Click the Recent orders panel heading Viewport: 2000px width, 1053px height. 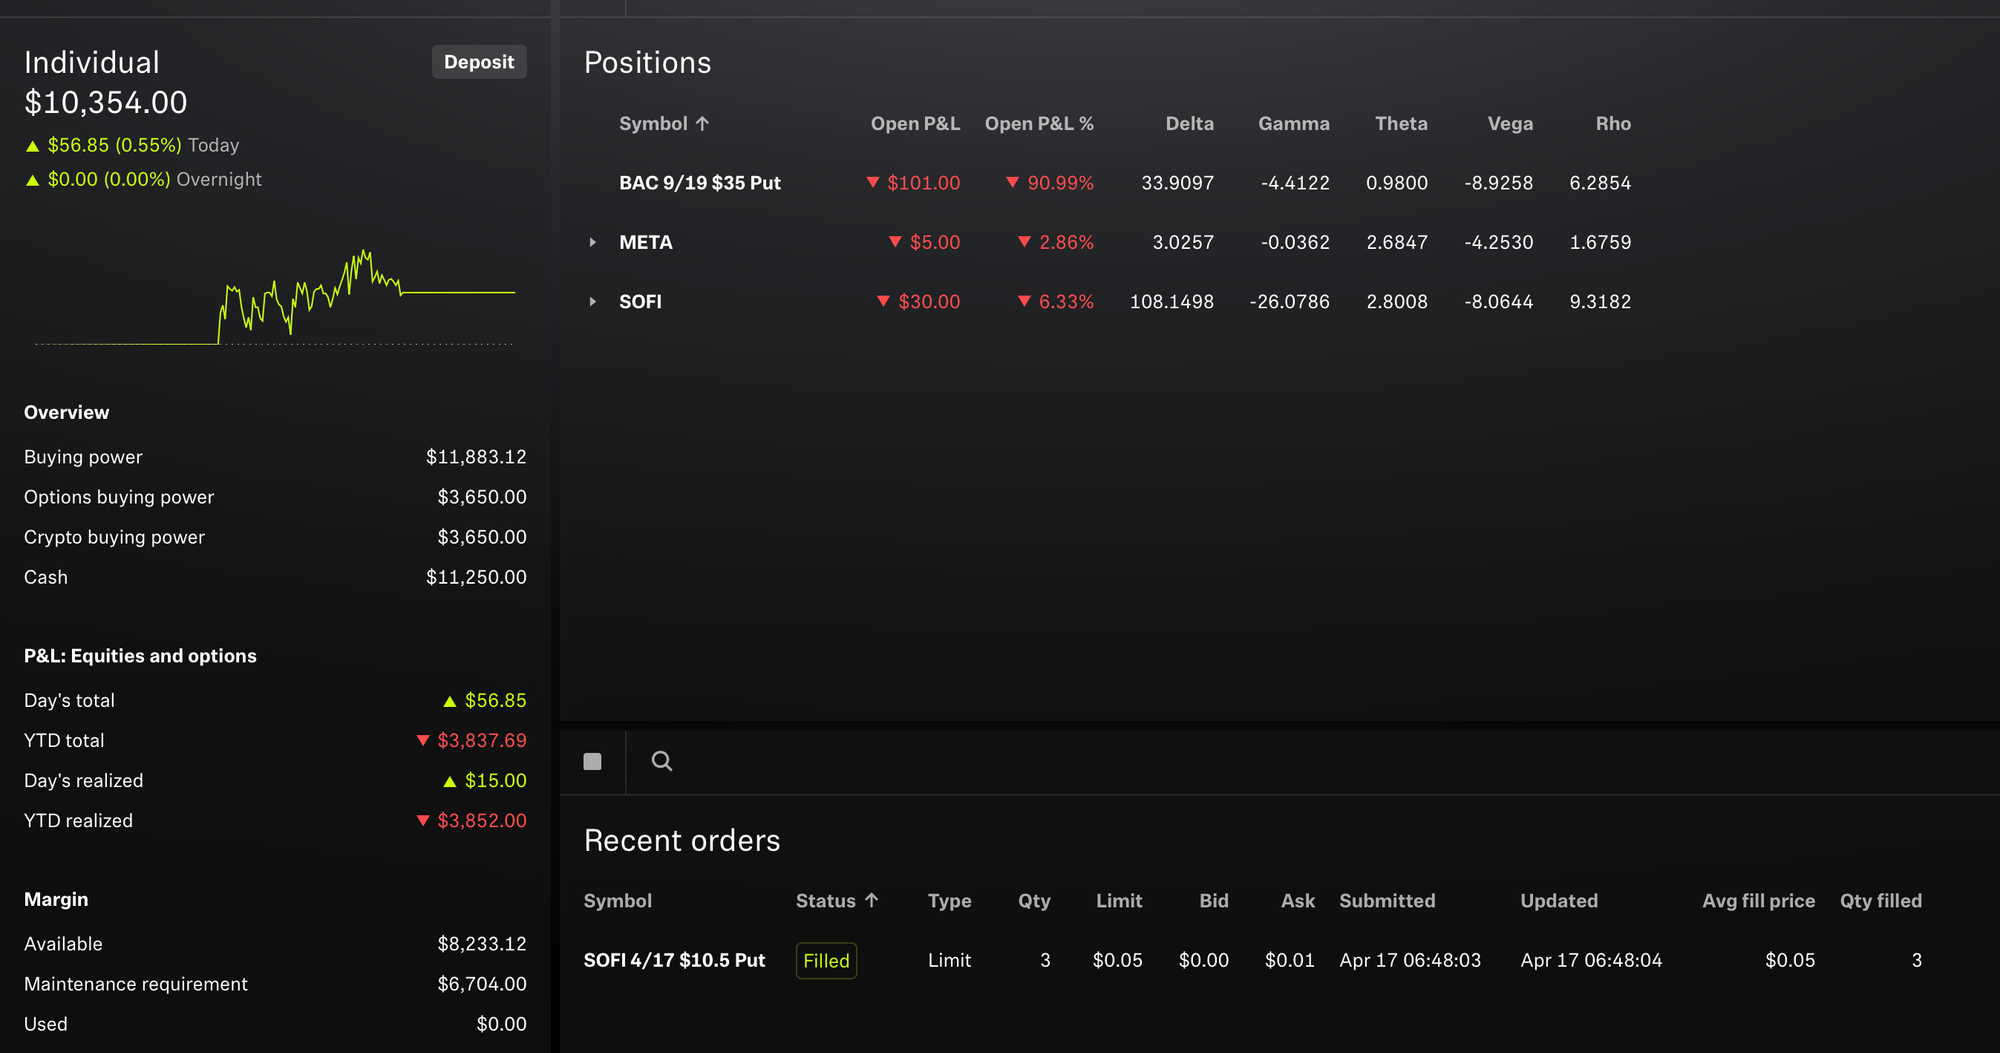point(682,840)
